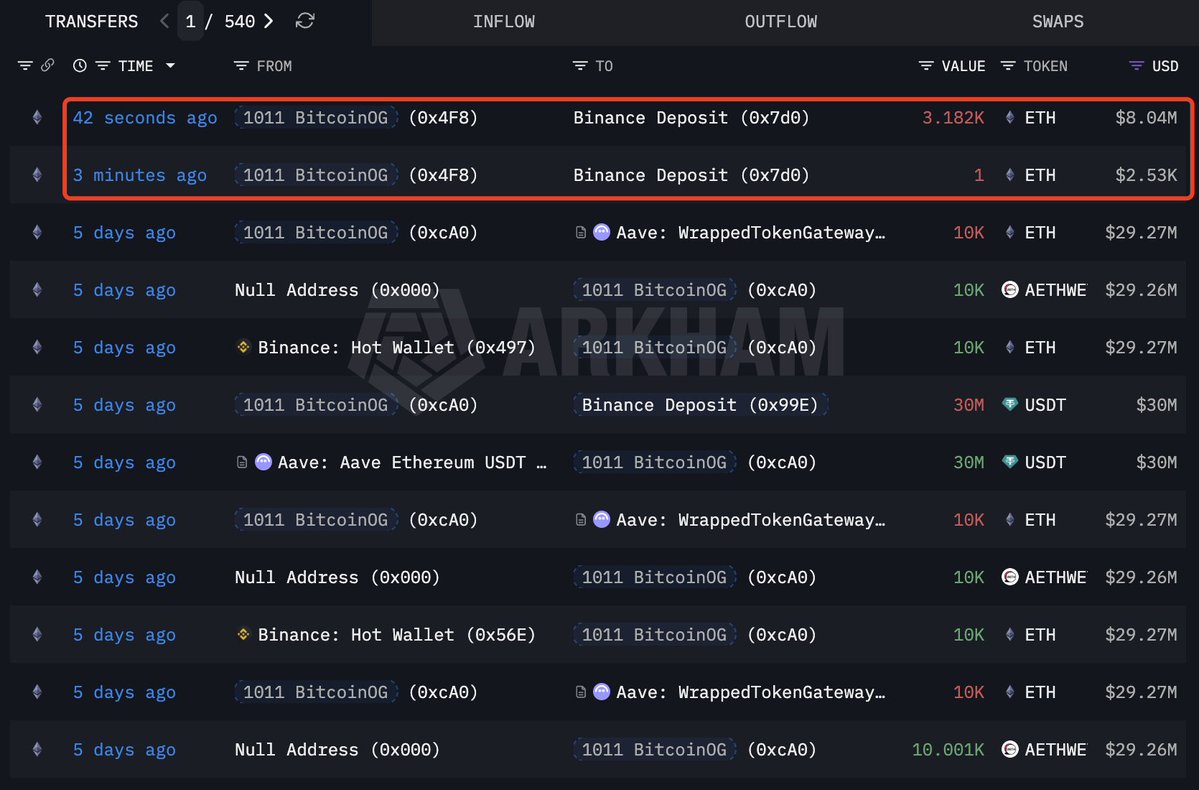Click the page number input field
The image size is (1199, 790).
[190, 21]
